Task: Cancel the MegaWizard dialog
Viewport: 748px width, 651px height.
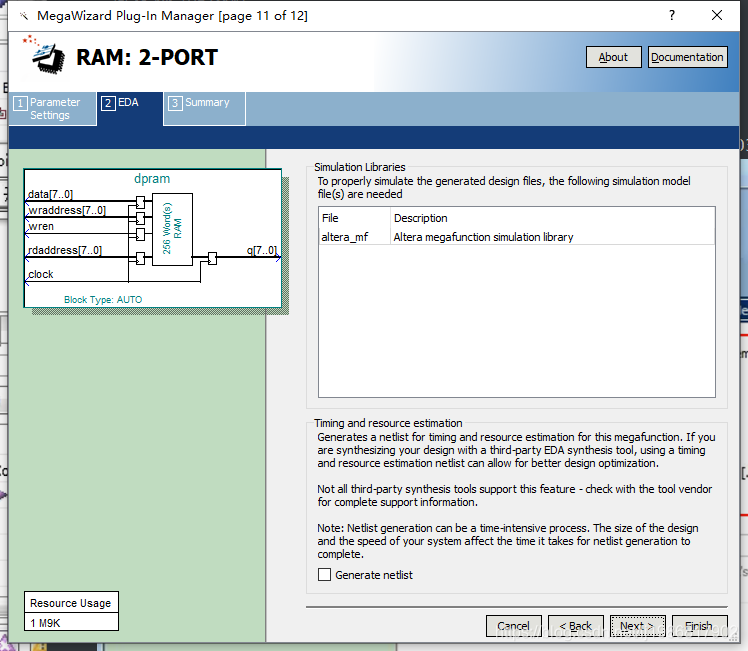Action: 513,626
